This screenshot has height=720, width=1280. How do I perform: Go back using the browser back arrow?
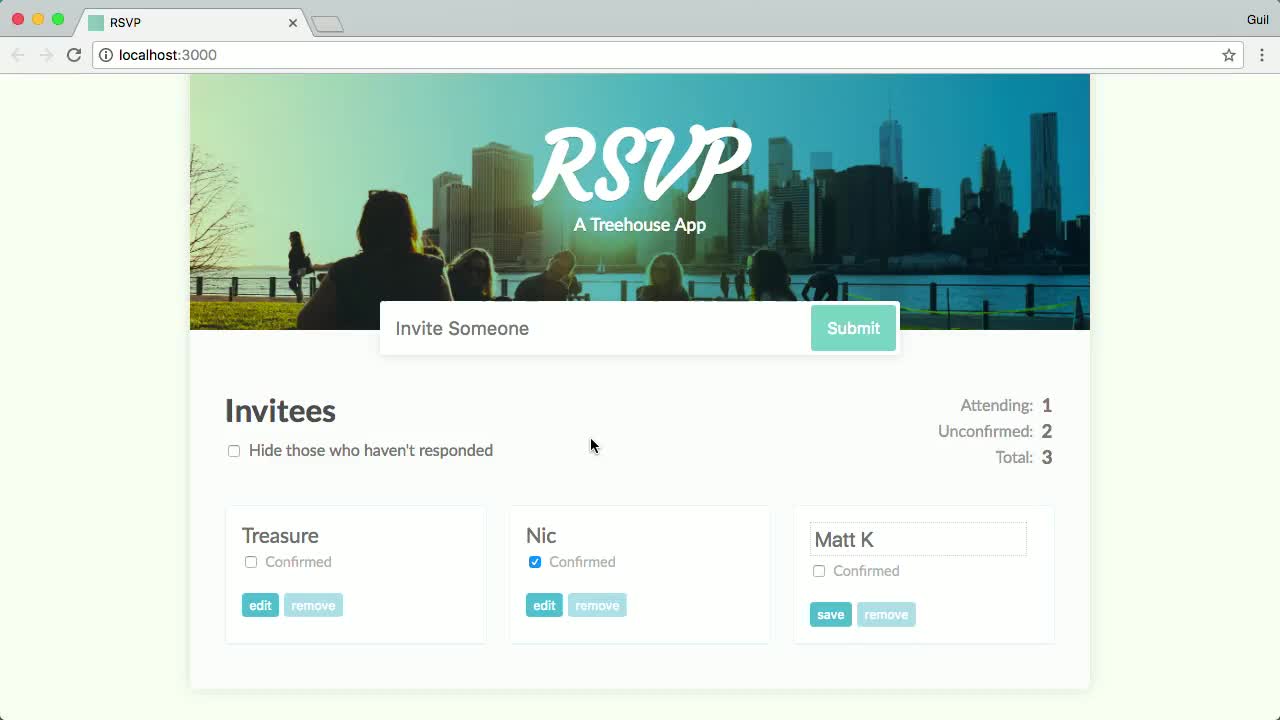(18, 55)
